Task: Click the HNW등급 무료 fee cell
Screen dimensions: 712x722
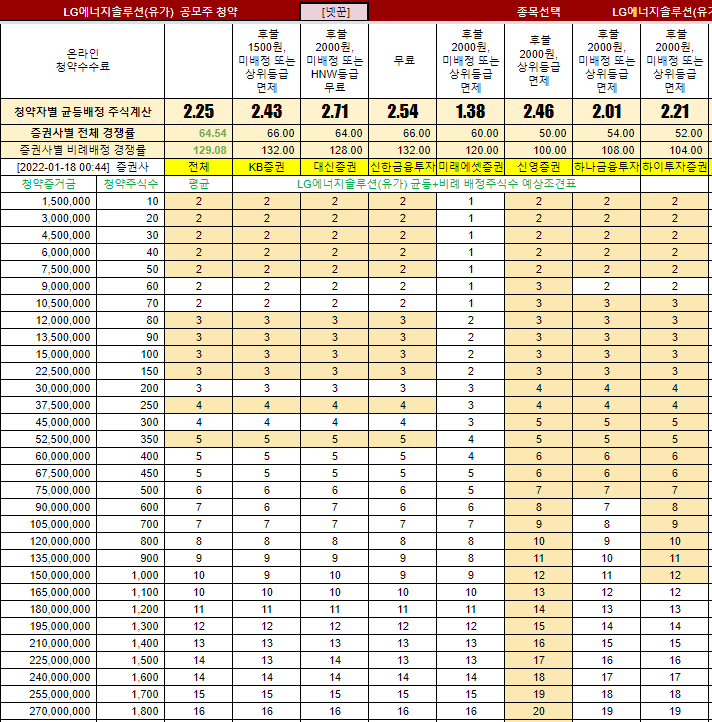Action: tap(335, 60)
